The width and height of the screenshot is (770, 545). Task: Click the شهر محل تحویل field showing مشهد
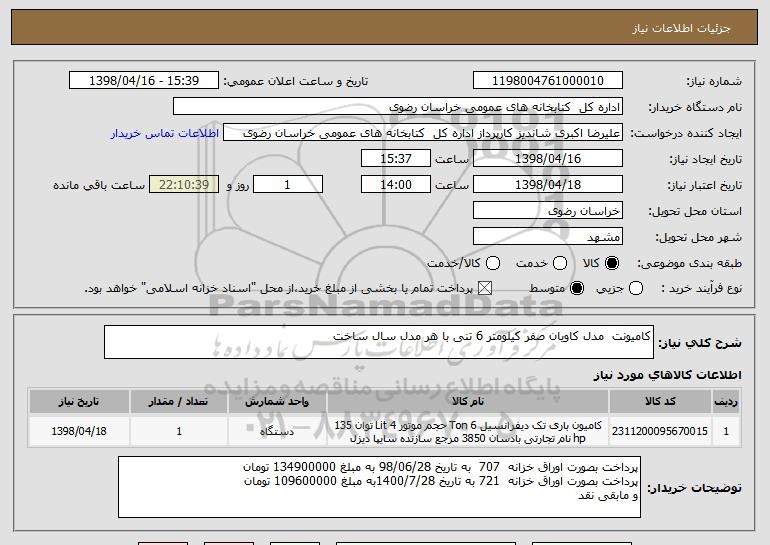(x=546, y=237)
